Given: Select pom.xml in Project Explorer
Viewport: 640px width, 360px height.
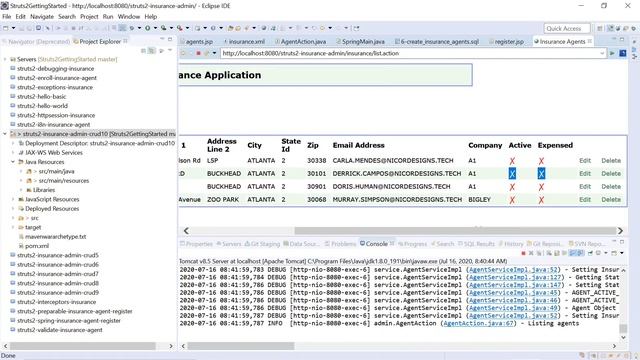Looking at the screenshot, I should pos(37,246).
